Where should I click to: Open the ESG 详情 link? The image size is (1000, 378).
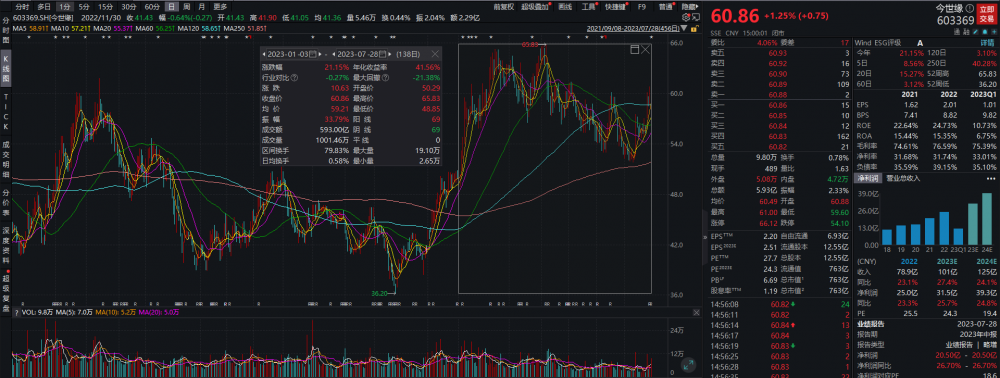pos(987,43)
